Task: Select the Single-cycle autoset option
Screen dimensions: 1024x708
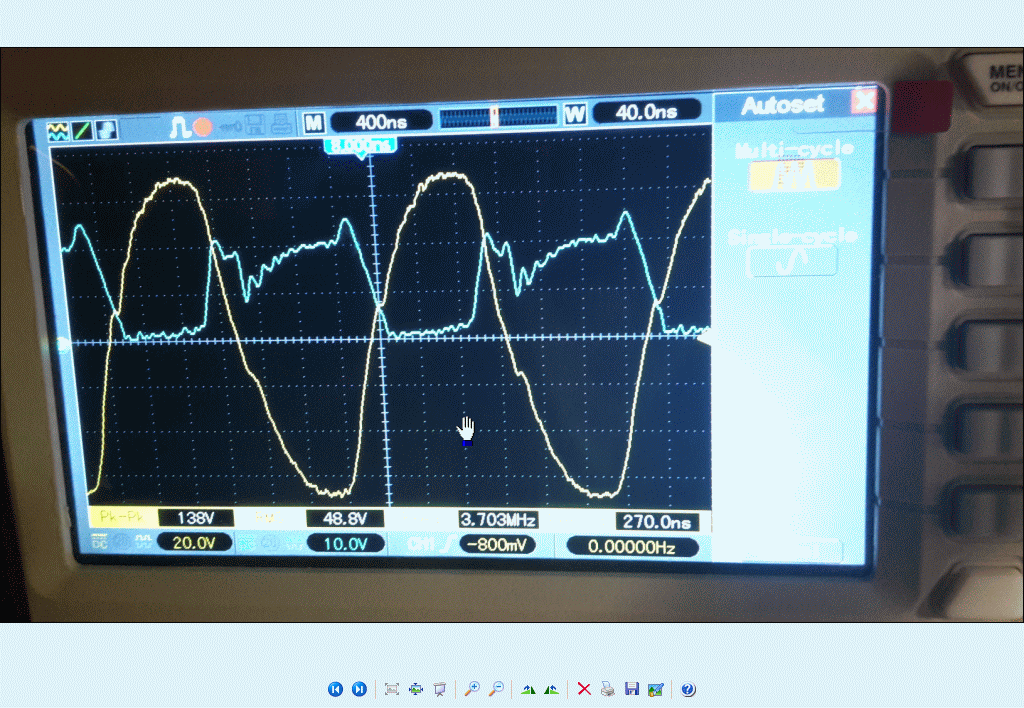Action: [x=792, y=260]
